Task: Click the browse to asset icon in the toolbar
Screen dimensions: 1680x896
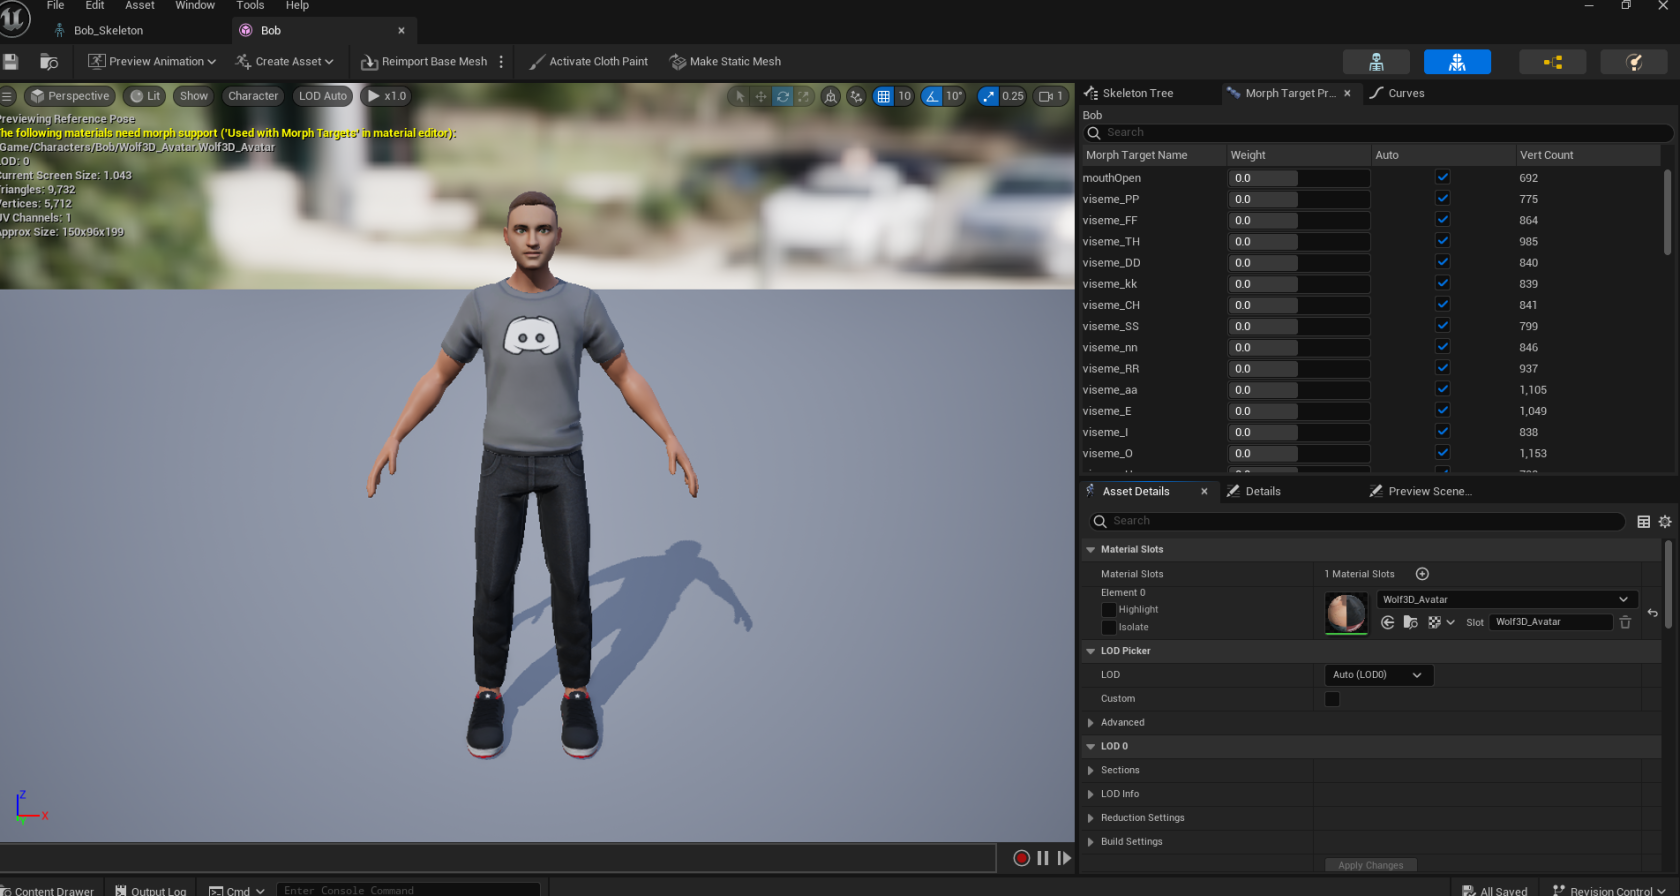Action: click(x=48, y=62)
